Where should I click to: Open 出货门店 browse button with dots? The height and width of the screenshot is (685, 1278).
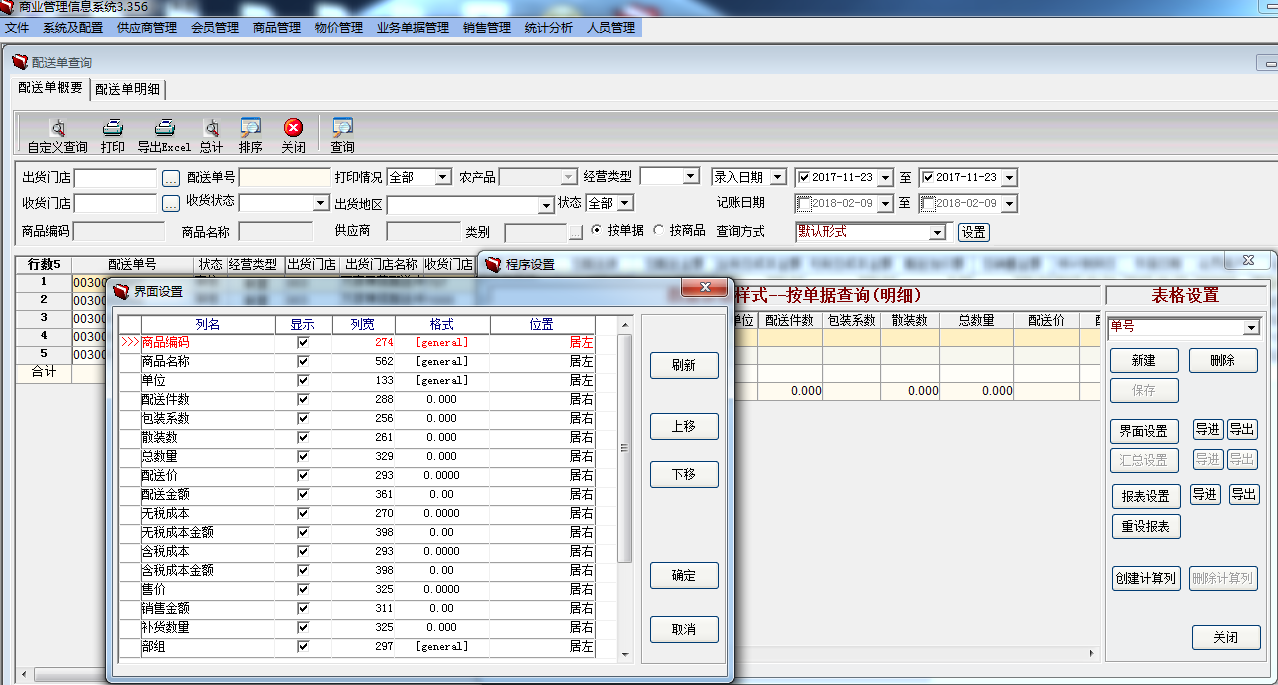pyautogui.click(x=171, y=178)
